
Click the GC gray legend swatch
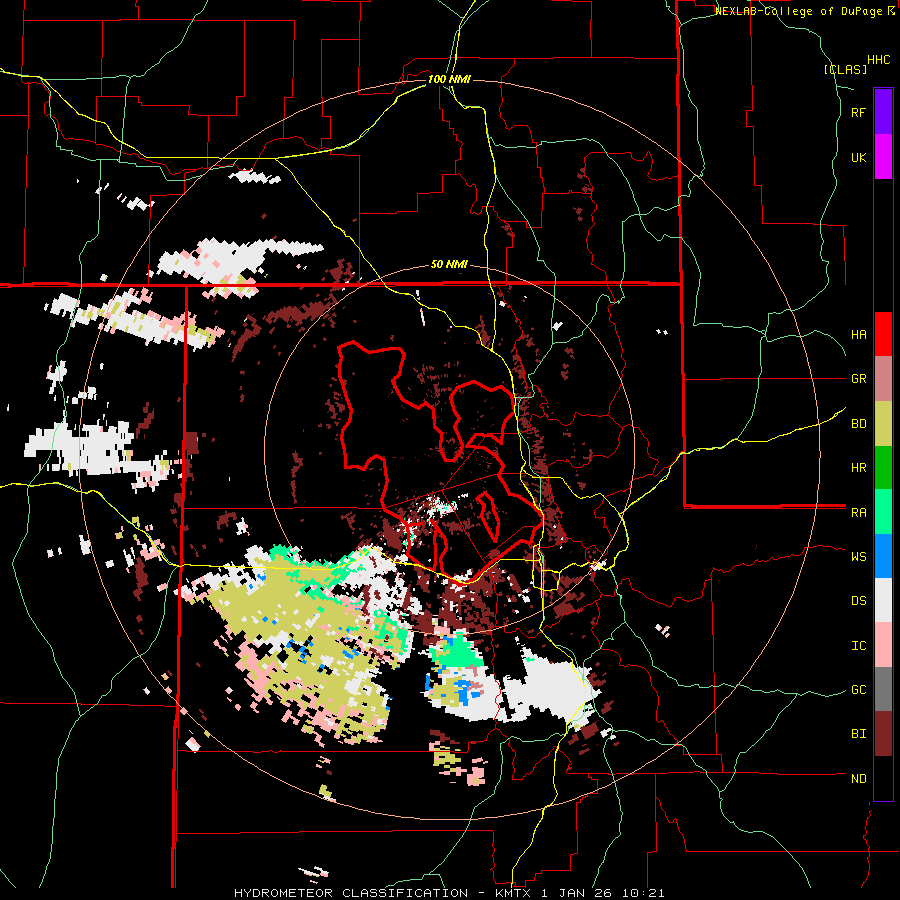pos(883,689)
